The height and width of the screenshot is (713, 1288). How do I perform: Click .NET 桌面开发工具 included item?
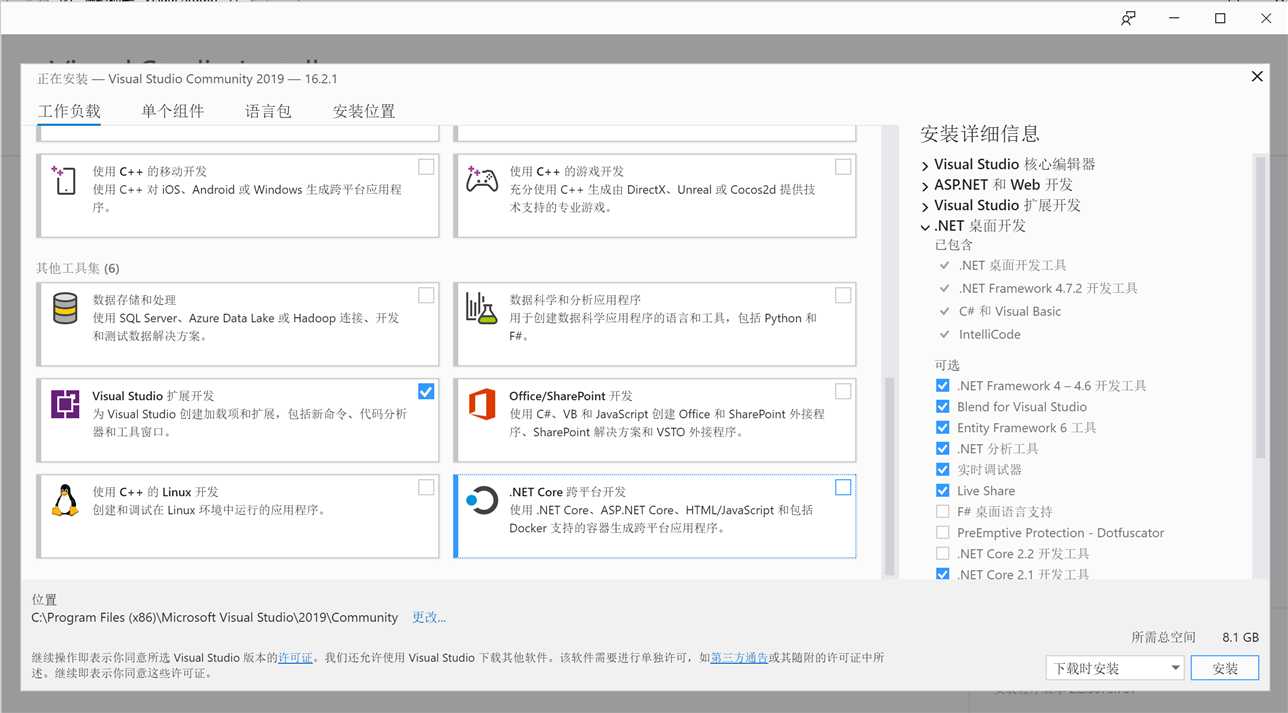1012,265
